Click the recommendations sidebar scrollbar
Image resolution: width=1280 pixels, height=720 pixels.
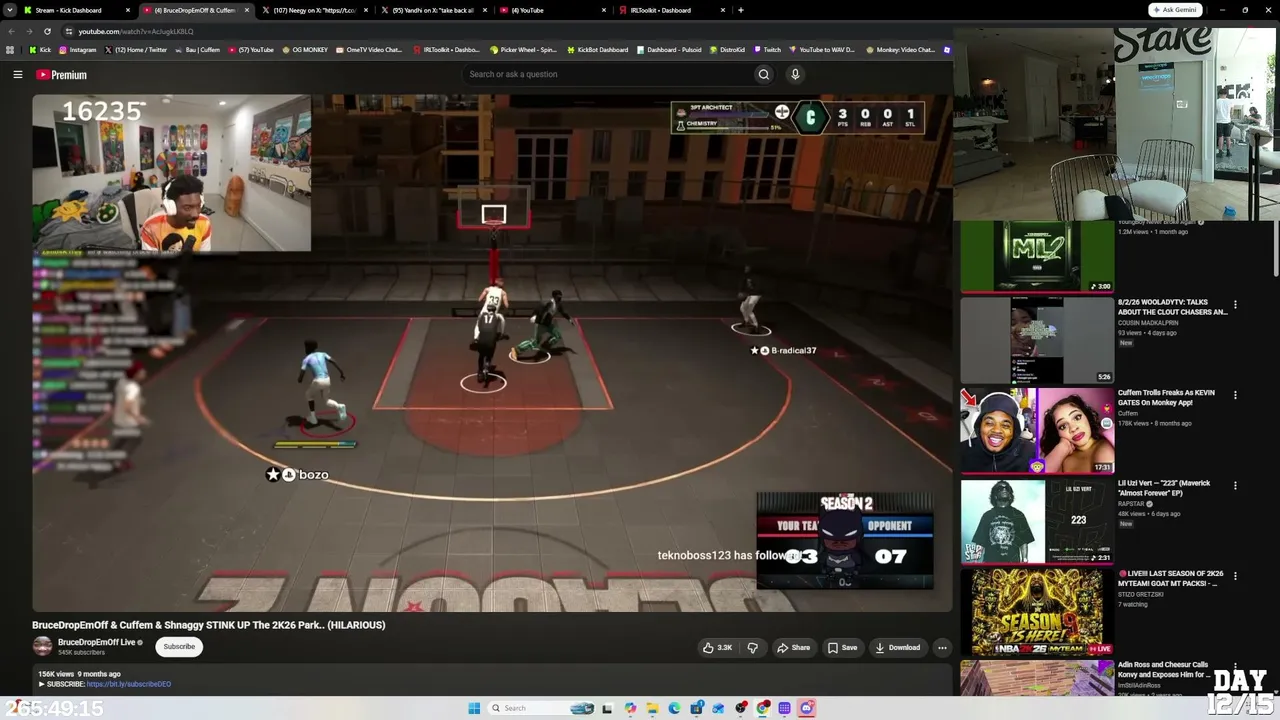point(1275,247)
